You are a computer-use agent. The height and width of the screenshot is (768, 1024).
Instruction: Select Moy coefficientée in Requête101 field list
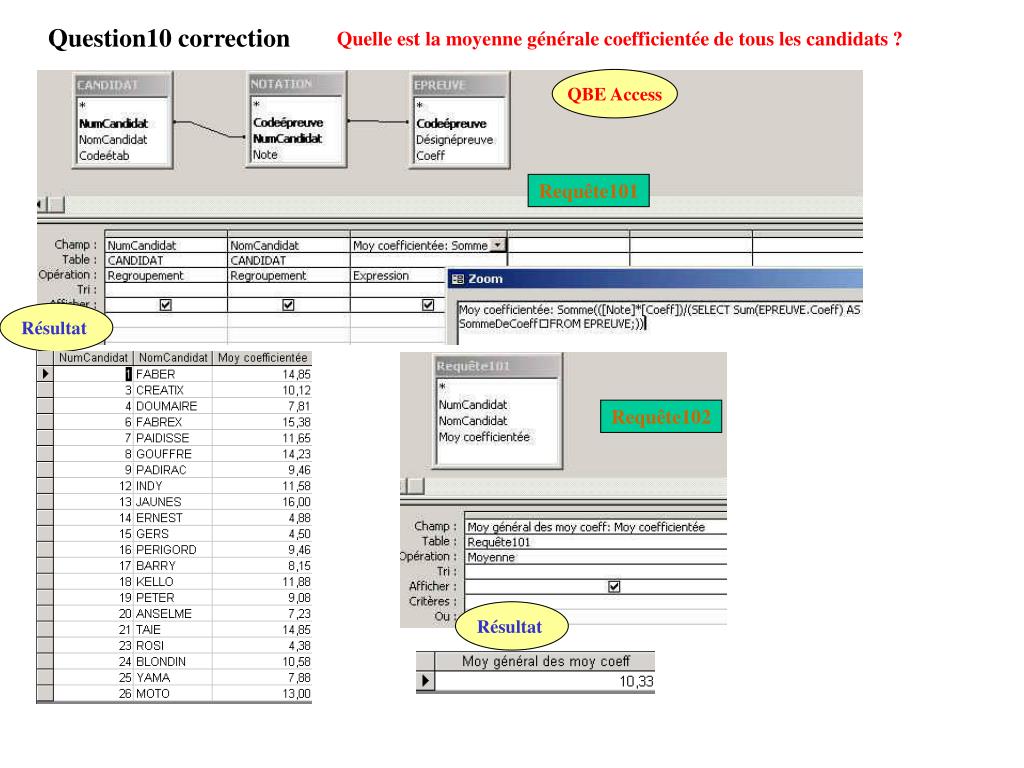tap(485, 437)
